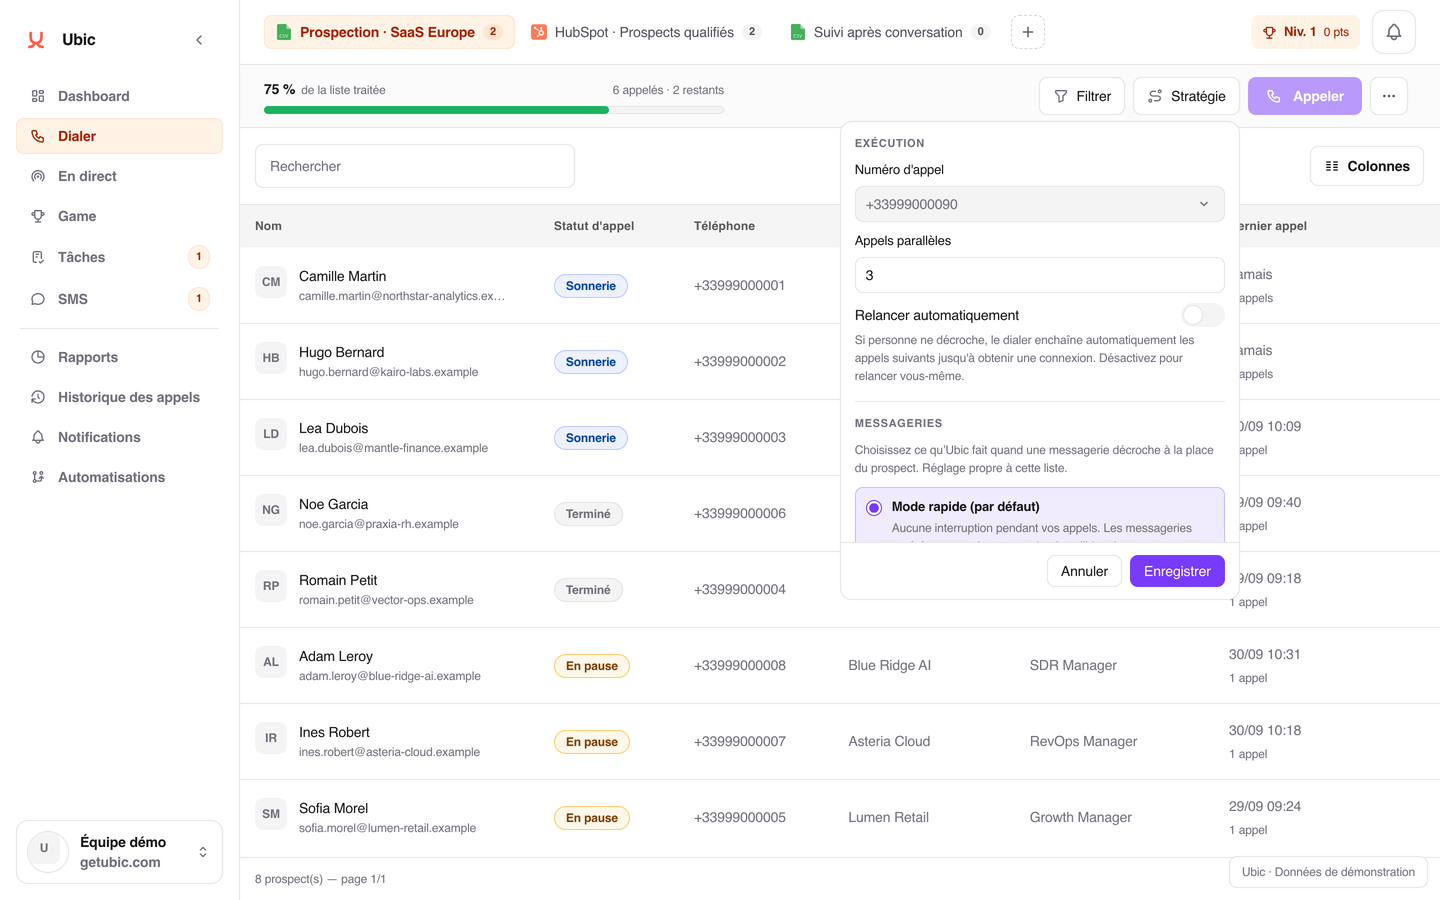The width and height of the screenshot is (1440, 900).
Task: Click the NG avatar for Noe Garcia
Action: [x=271, y=510]
